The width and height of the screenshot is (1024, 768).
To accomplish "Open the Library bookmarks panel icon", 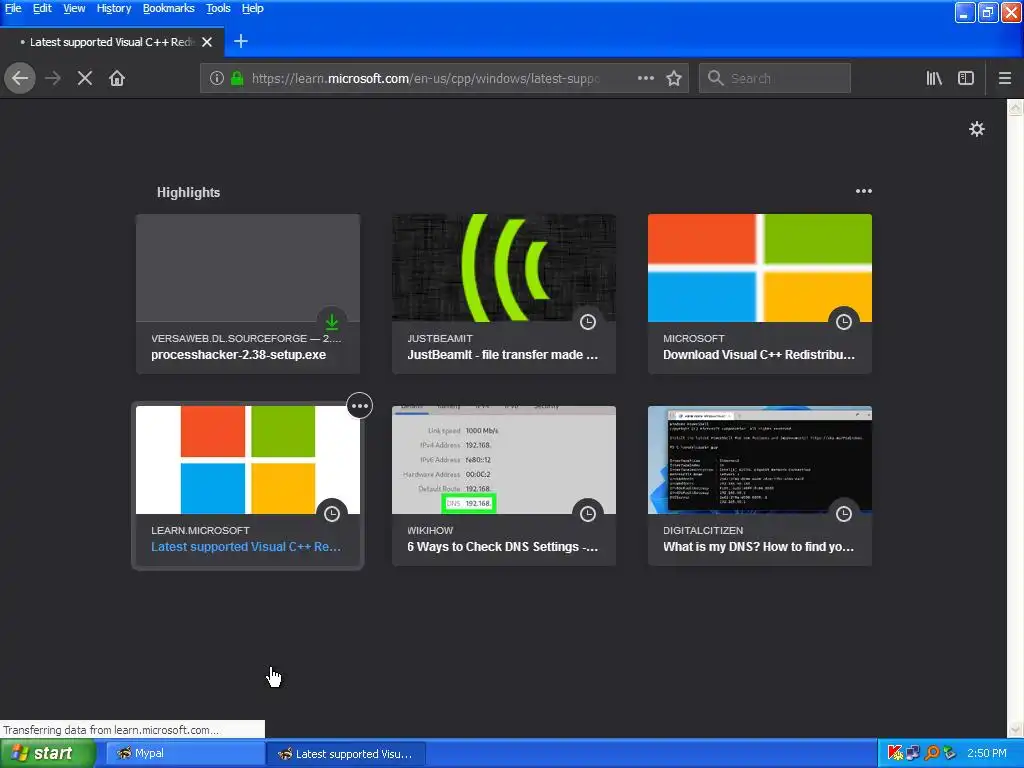I will pyautogui.click(x=934, y=78).
